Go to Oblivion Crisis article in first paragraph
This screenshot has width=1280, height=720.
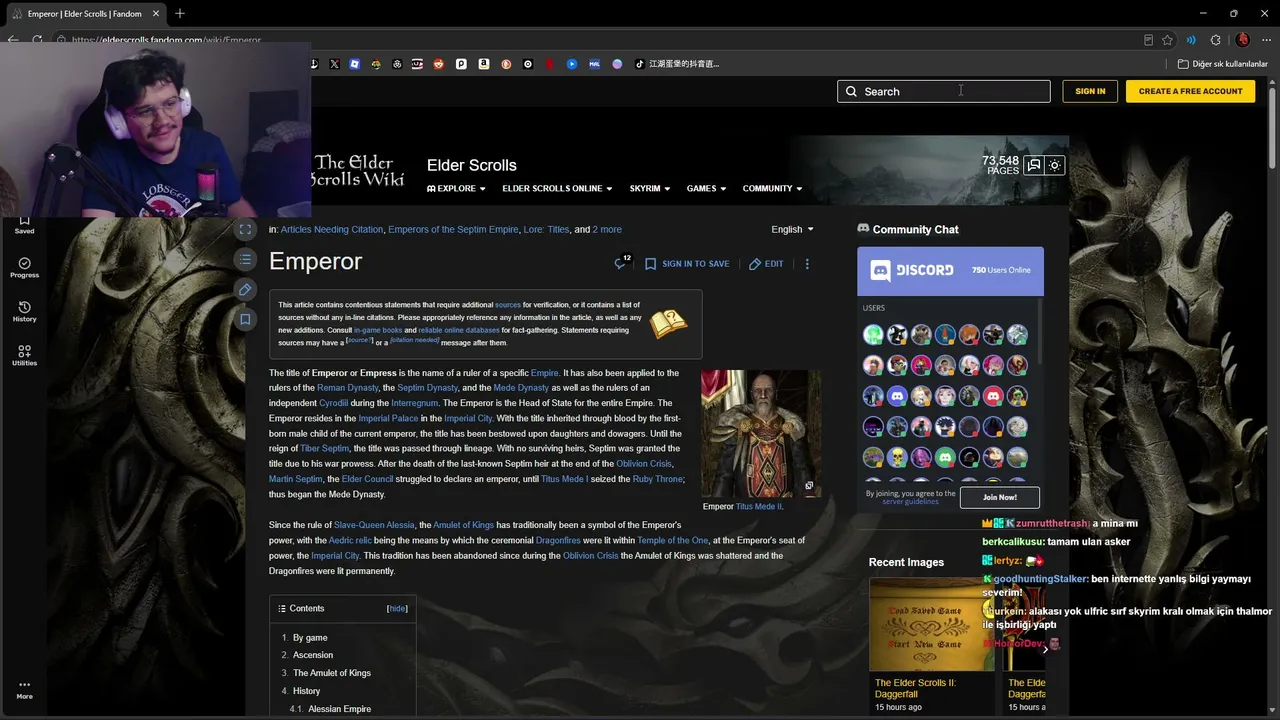coord(644,464)
